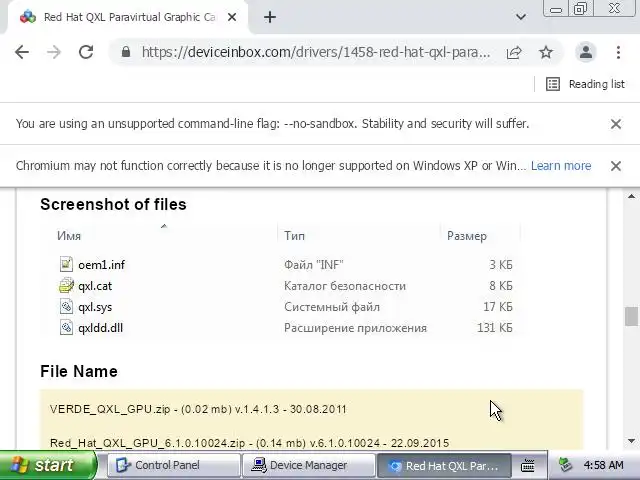
Task: Select the qxl.sys file name
Action: click(x=95, y=307)
